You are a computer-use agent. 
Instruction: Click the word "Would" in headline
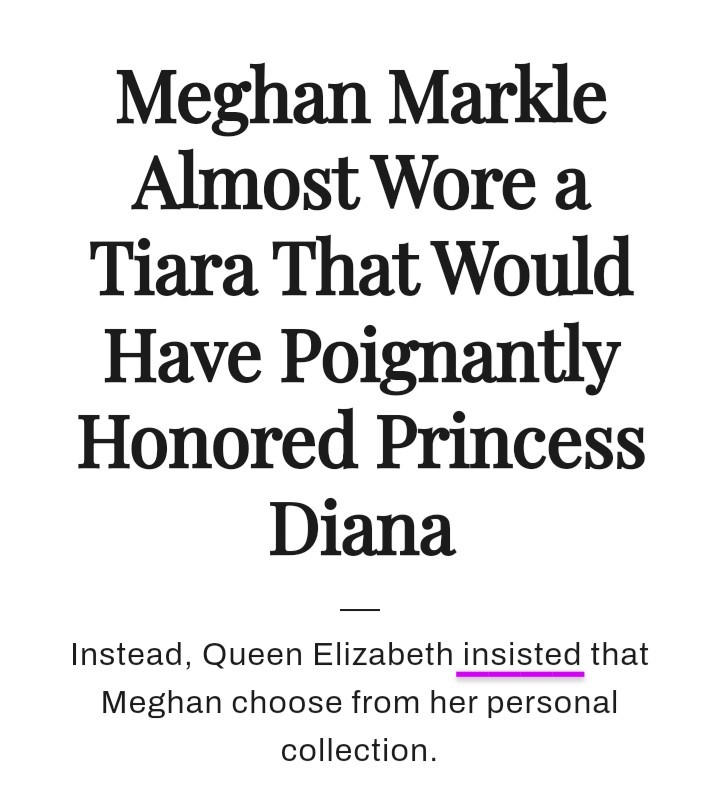pos(535,267)
